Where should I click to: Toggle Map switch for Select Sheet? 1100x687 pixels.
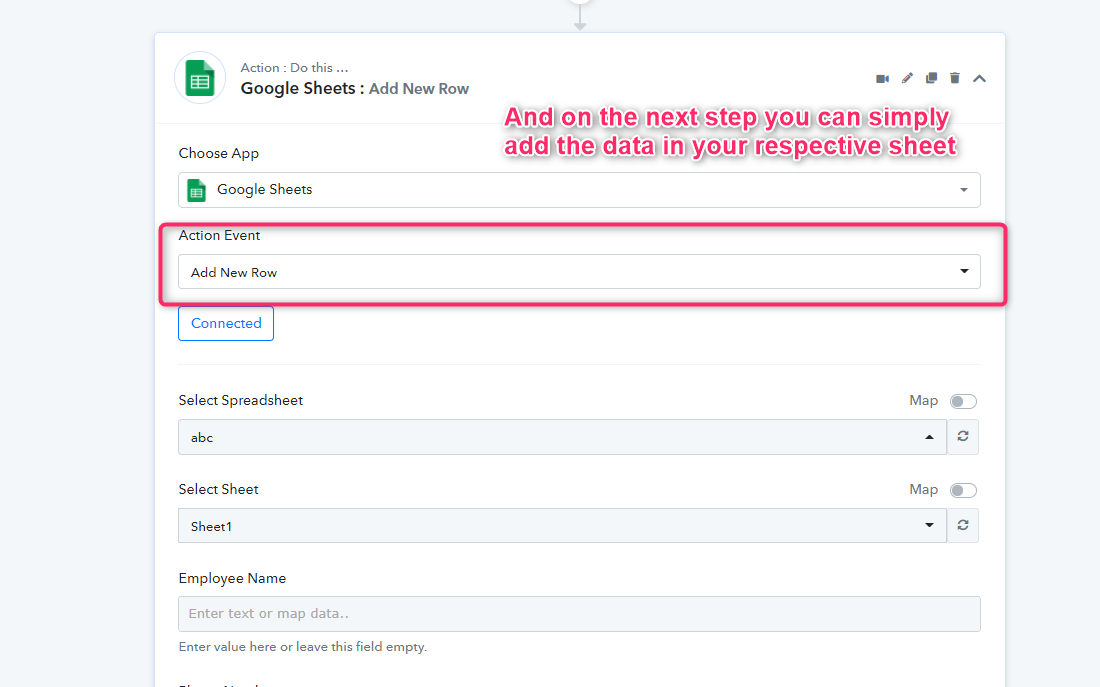pyautogui.click(x=963, y=490)
